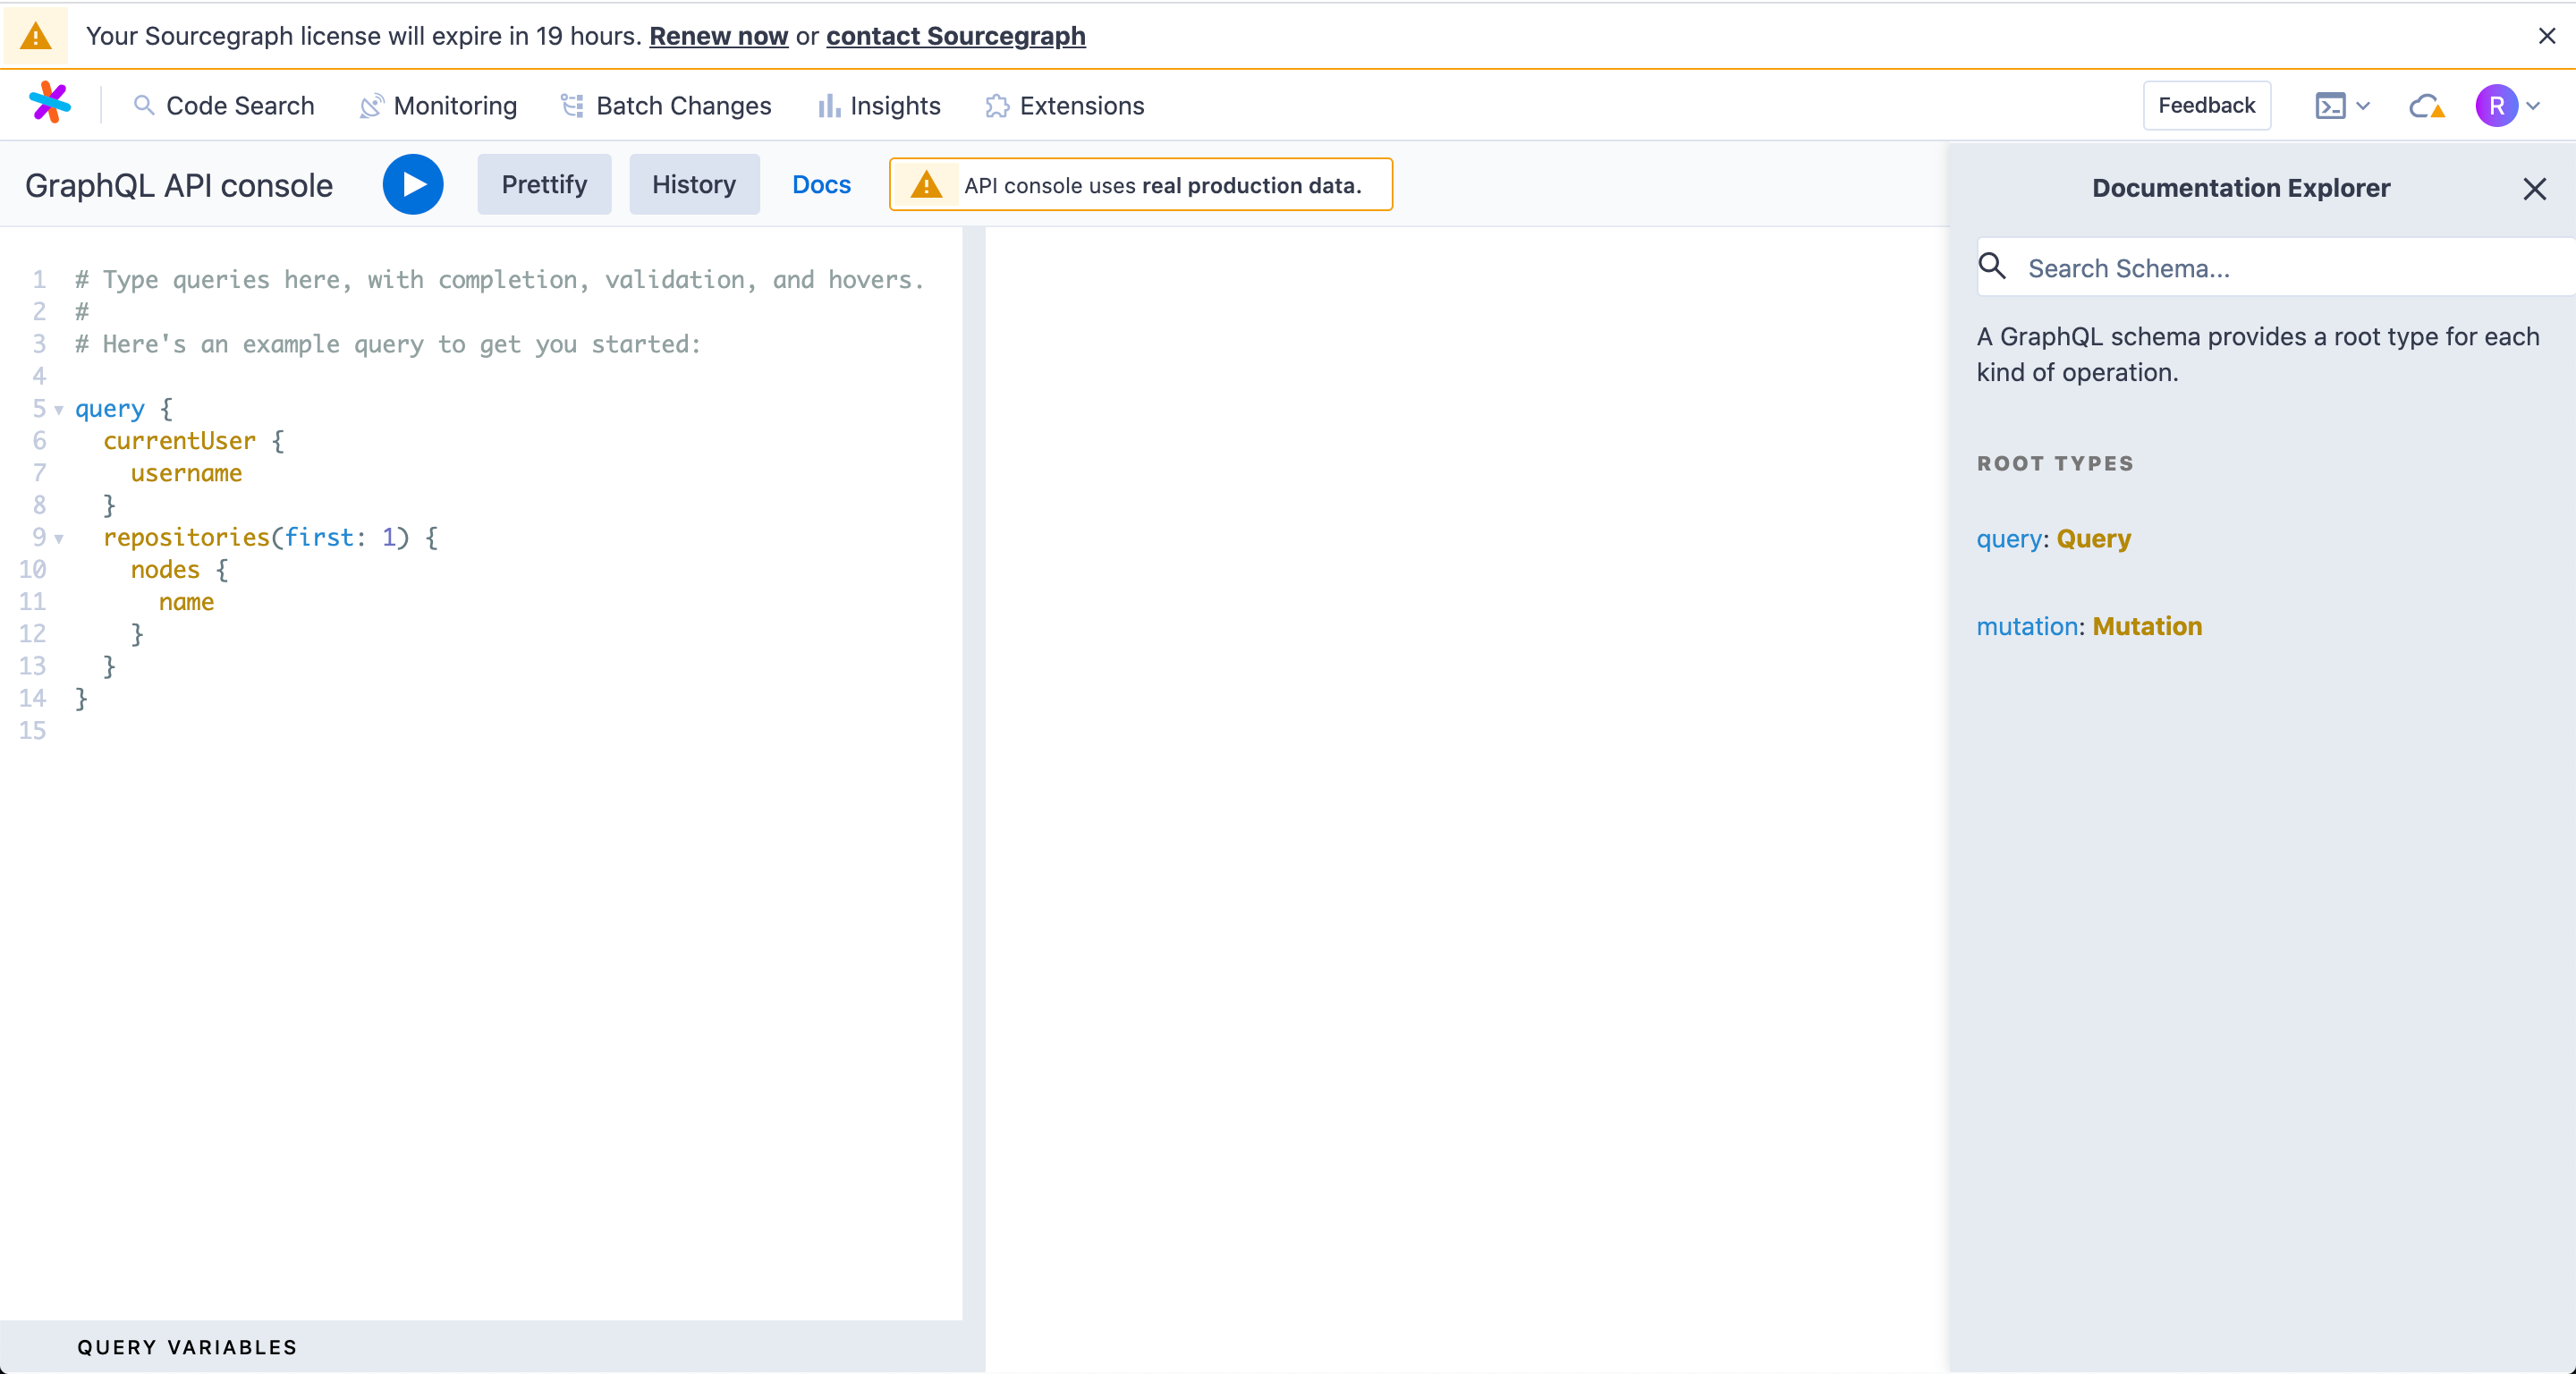Screen dimensions: 2576x1374
Task: Go to Batch Changes
Action: click(x=666, y=106)
